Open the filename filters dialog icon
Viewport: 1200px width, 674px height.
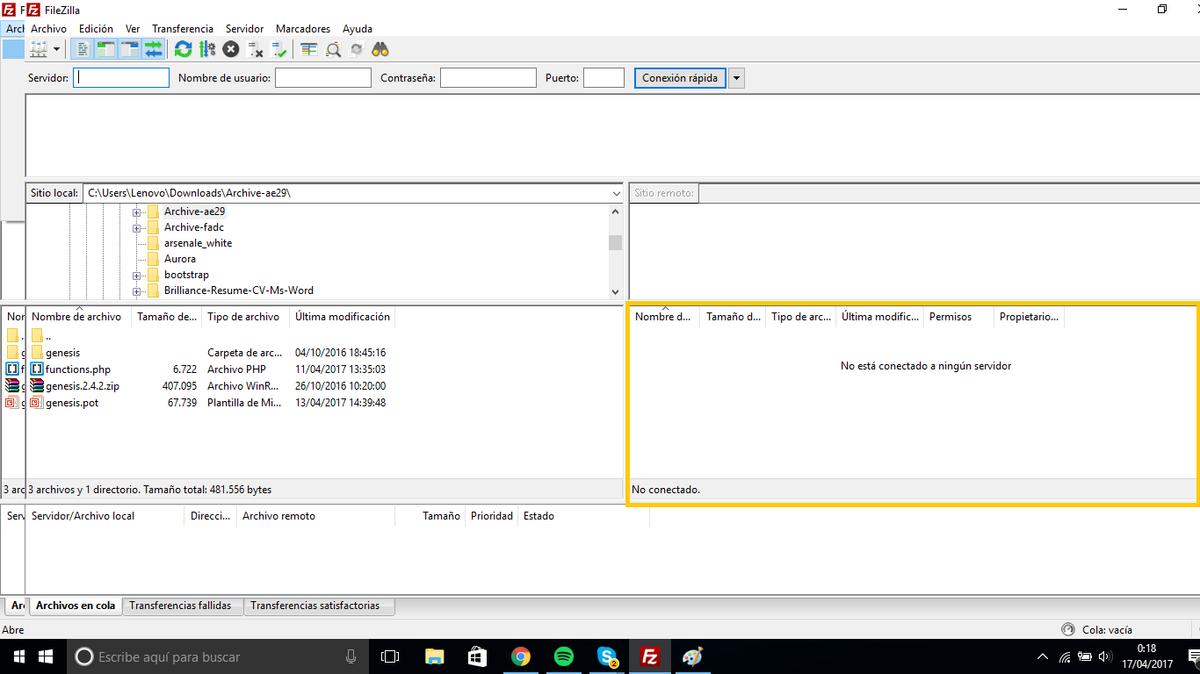click(x=309, y=49)
